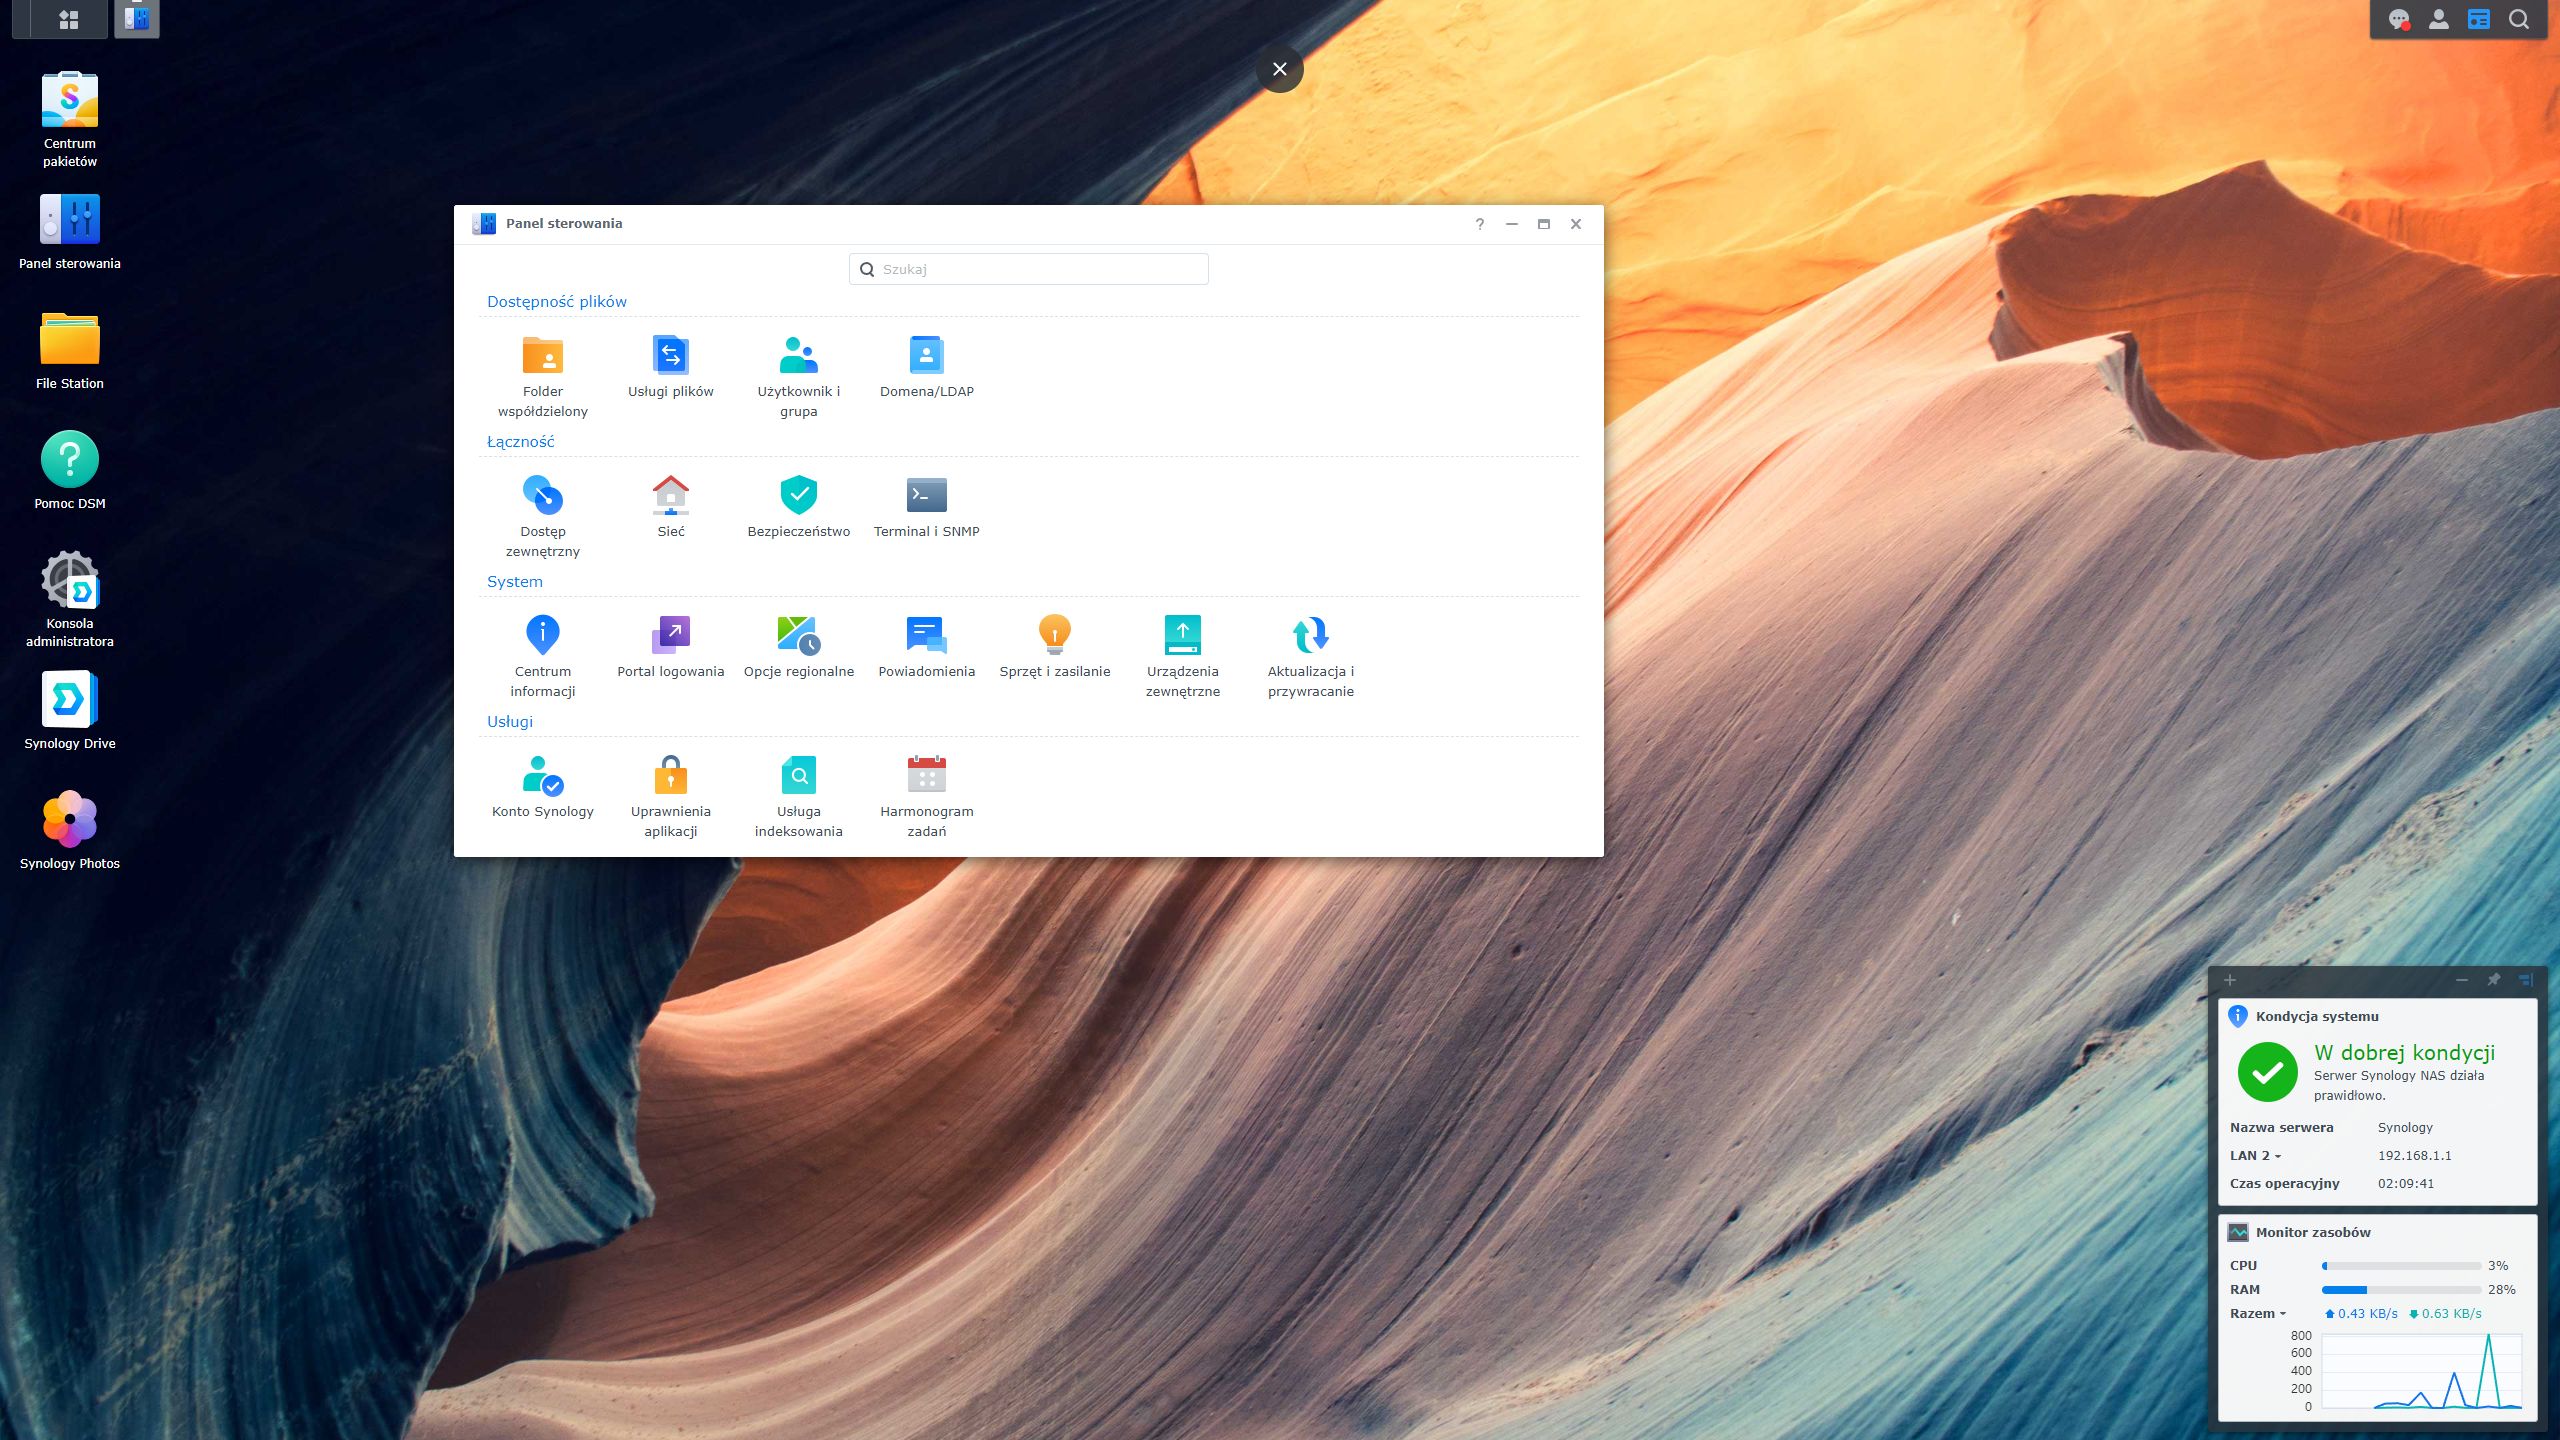Click the Dostępność plików section heading
This screenshot has width=2560, height=1440.
coord(557,302)
